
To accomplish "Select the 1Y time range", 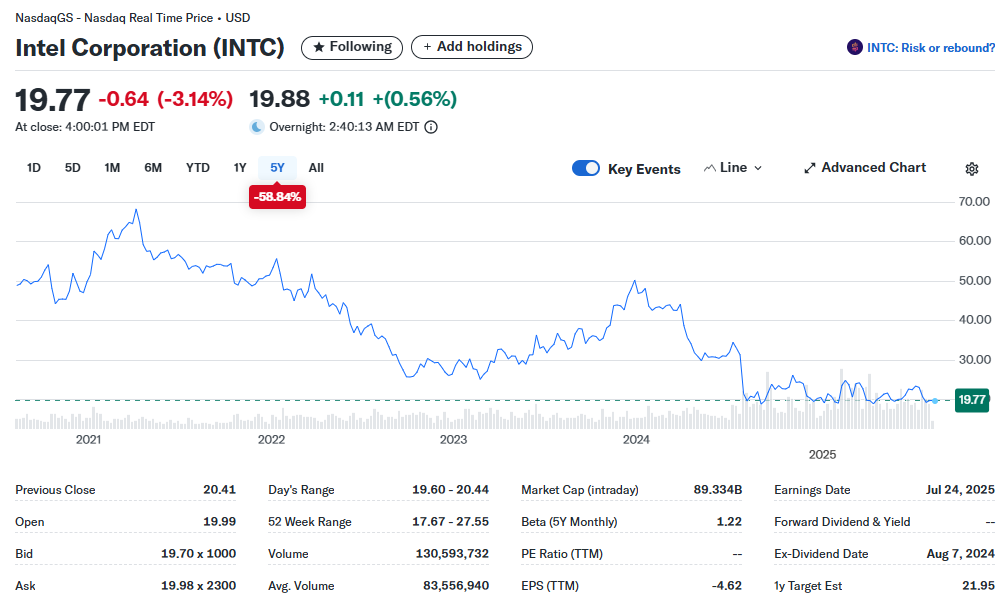I will pyautogui.click(x=240, y=168).
